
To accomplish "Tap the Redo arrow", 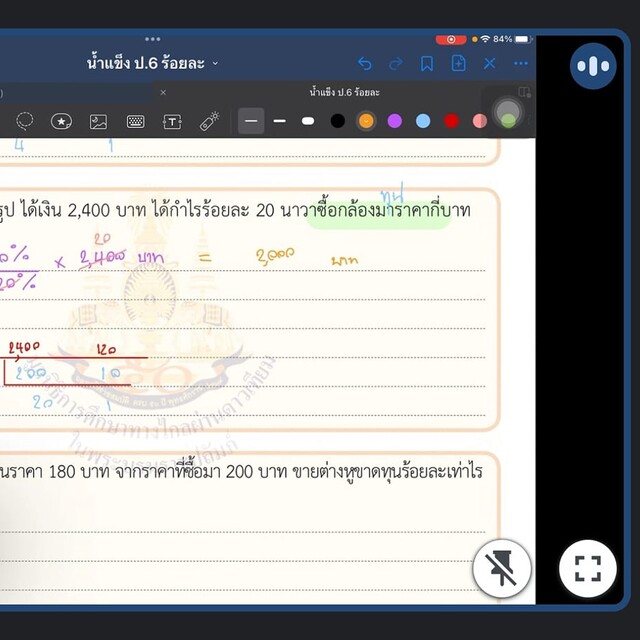I will point(396,64).
